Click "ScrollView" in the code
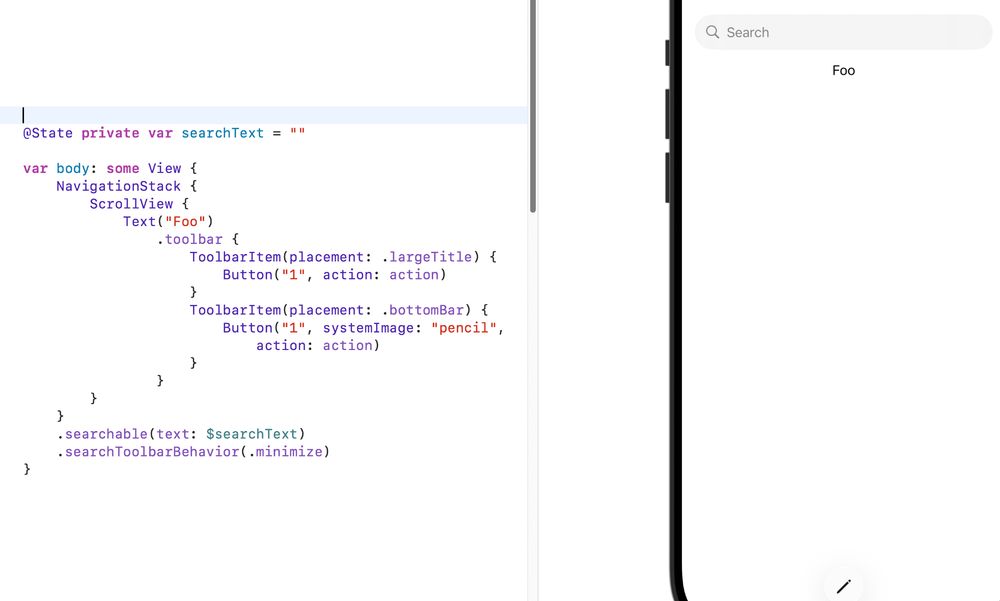 click(131, 204)
